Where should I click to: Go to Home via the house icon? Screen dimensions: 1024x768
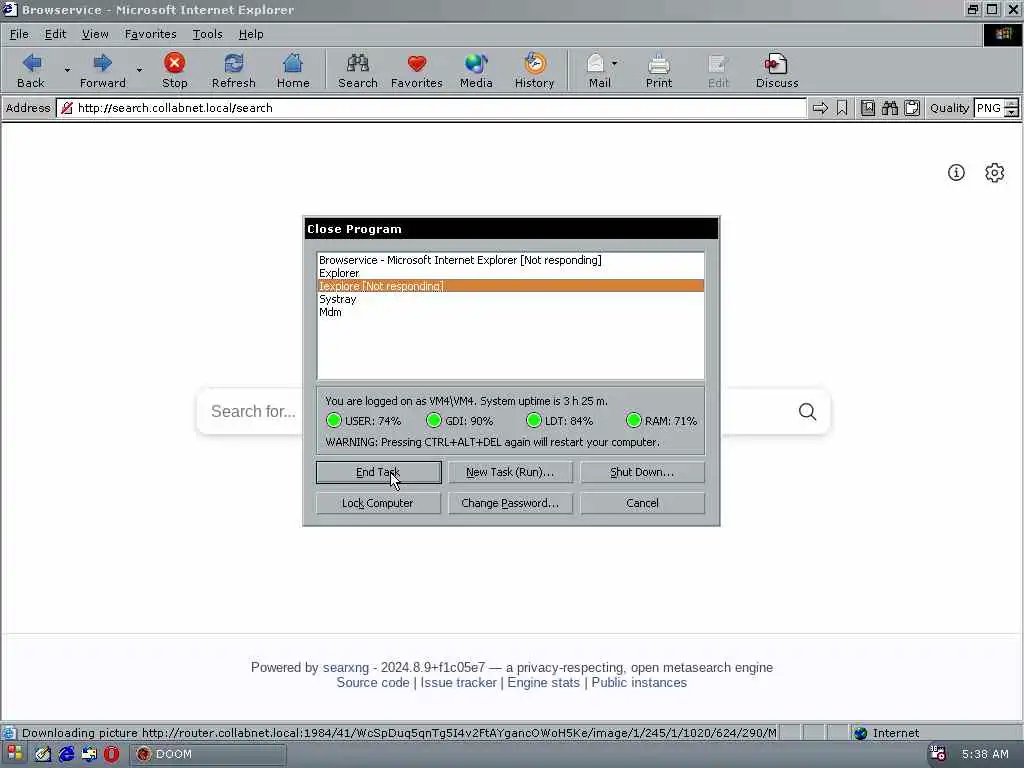[x=293, y=63]
